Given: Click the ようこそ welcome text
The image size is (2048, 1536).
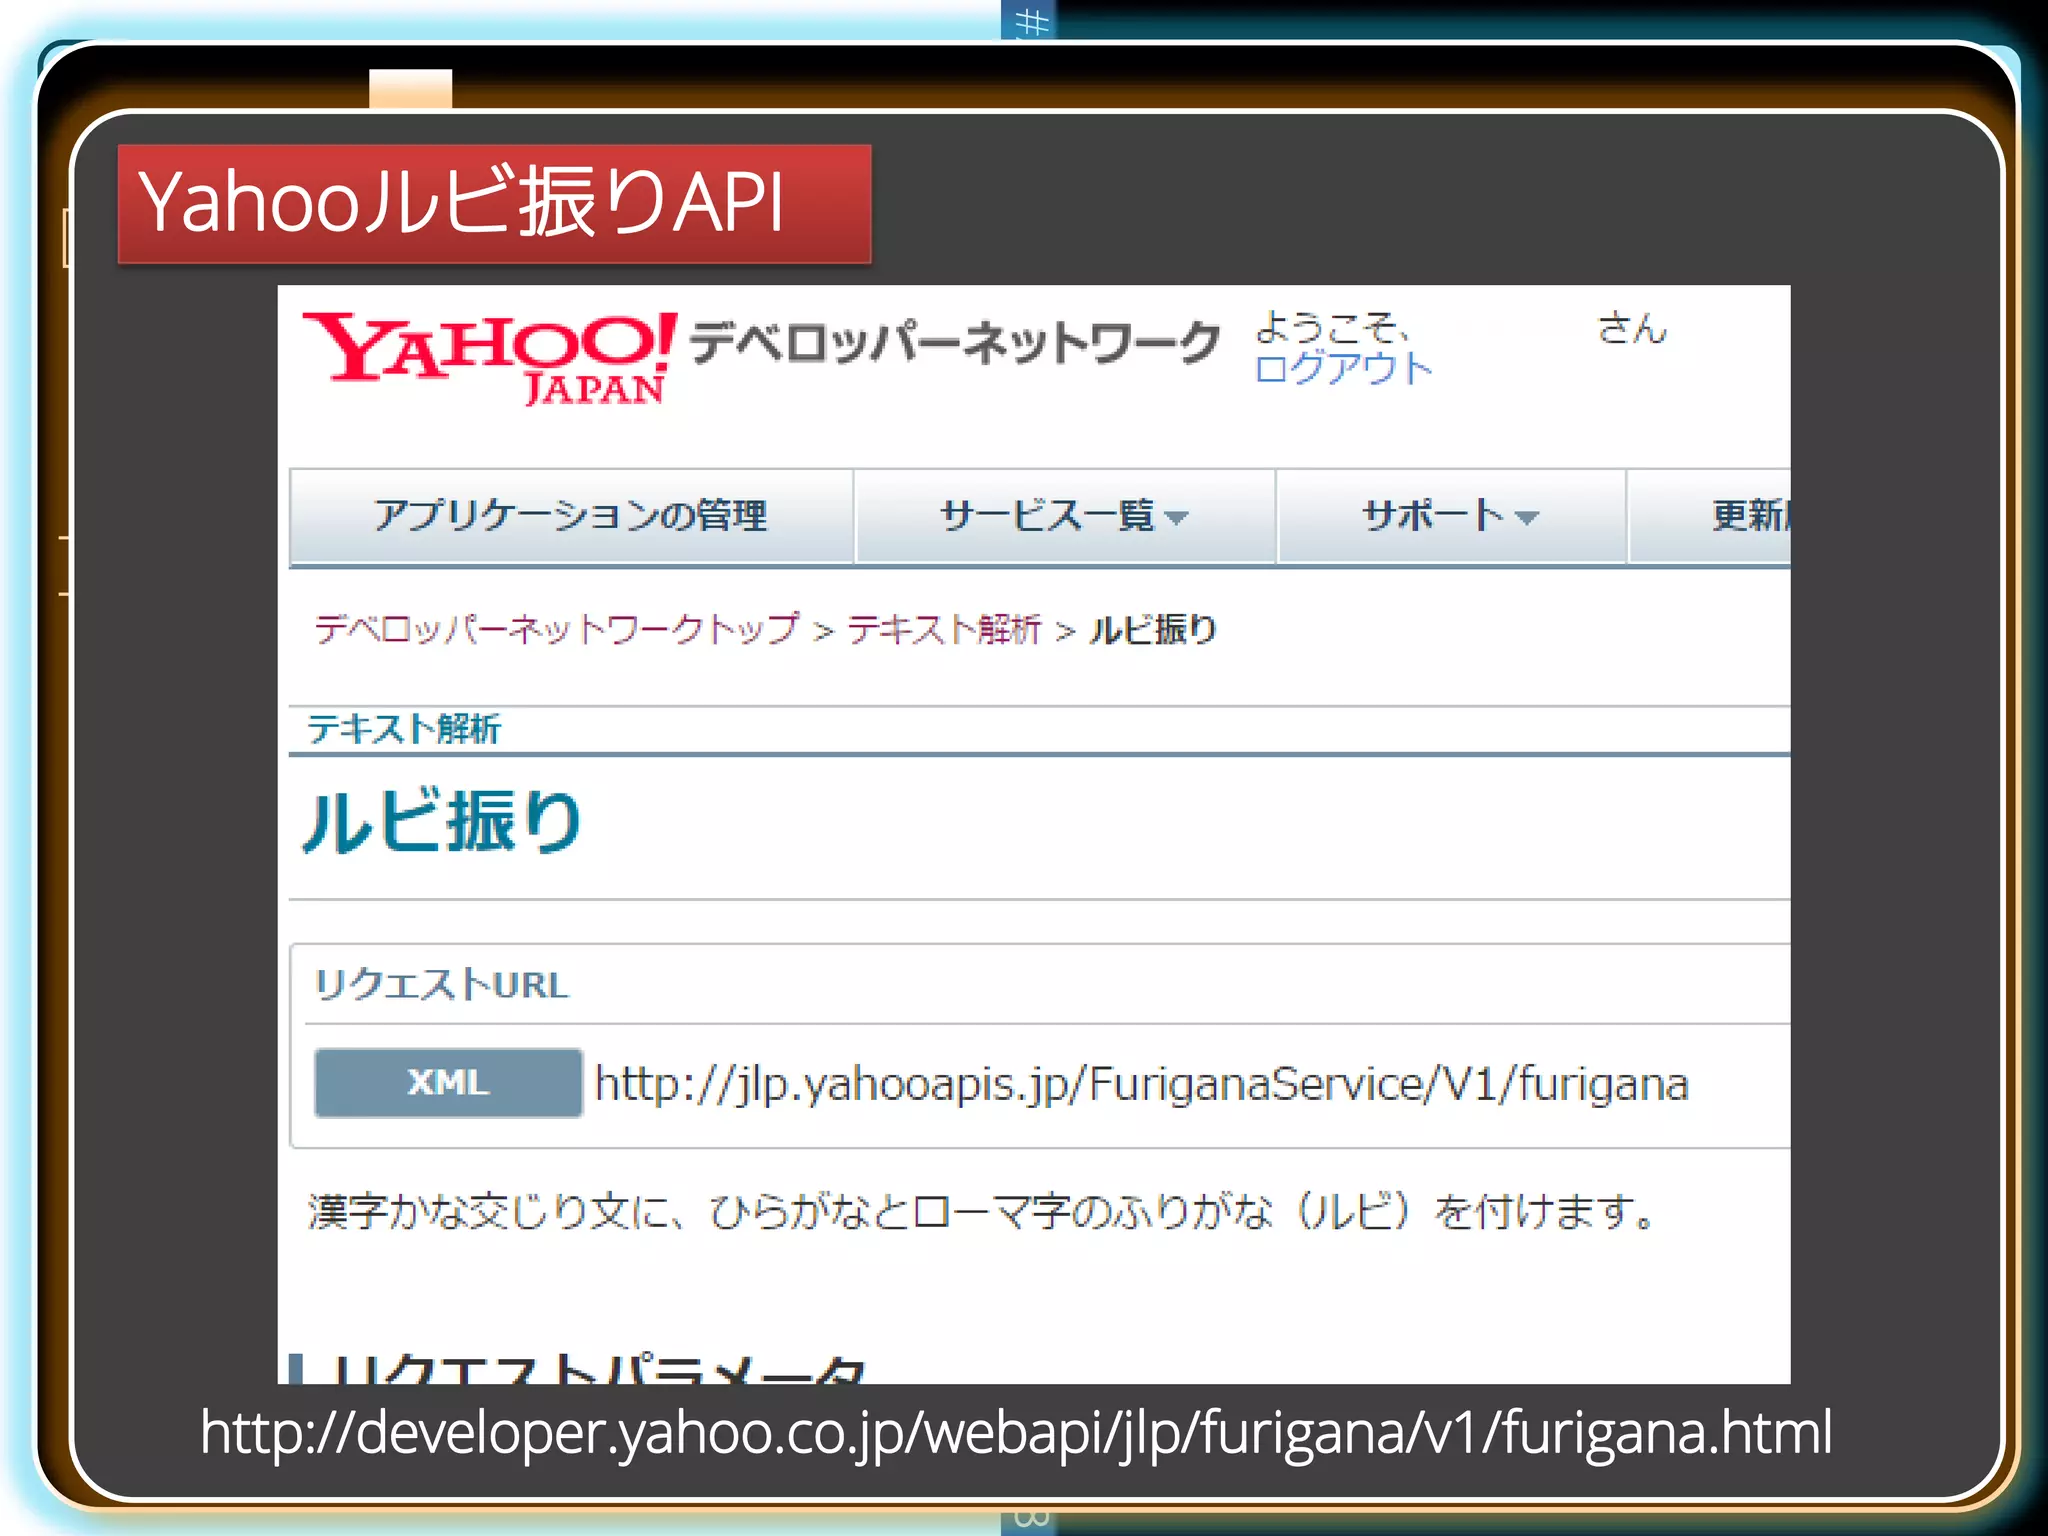Looking at the screenshot, I should 1331,327.
